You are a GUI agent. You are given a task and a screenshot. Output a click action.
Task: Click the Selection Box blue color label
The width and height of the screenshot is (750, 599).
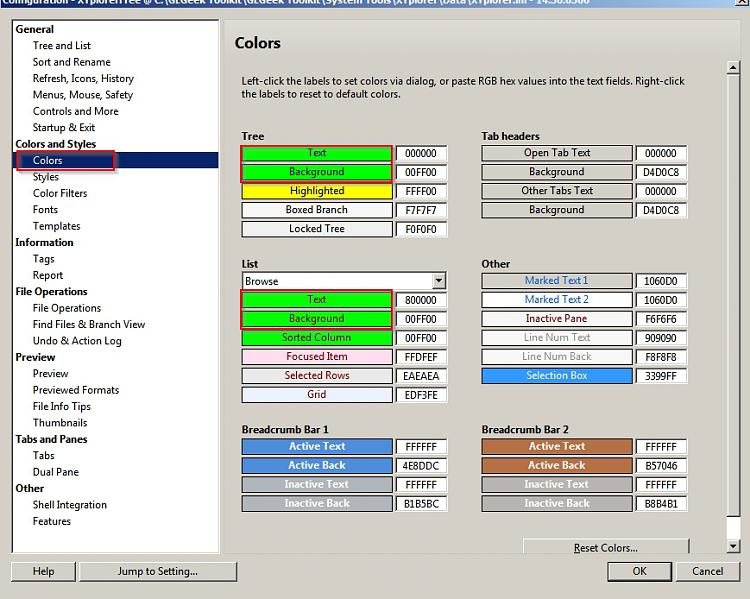(557, 376)
